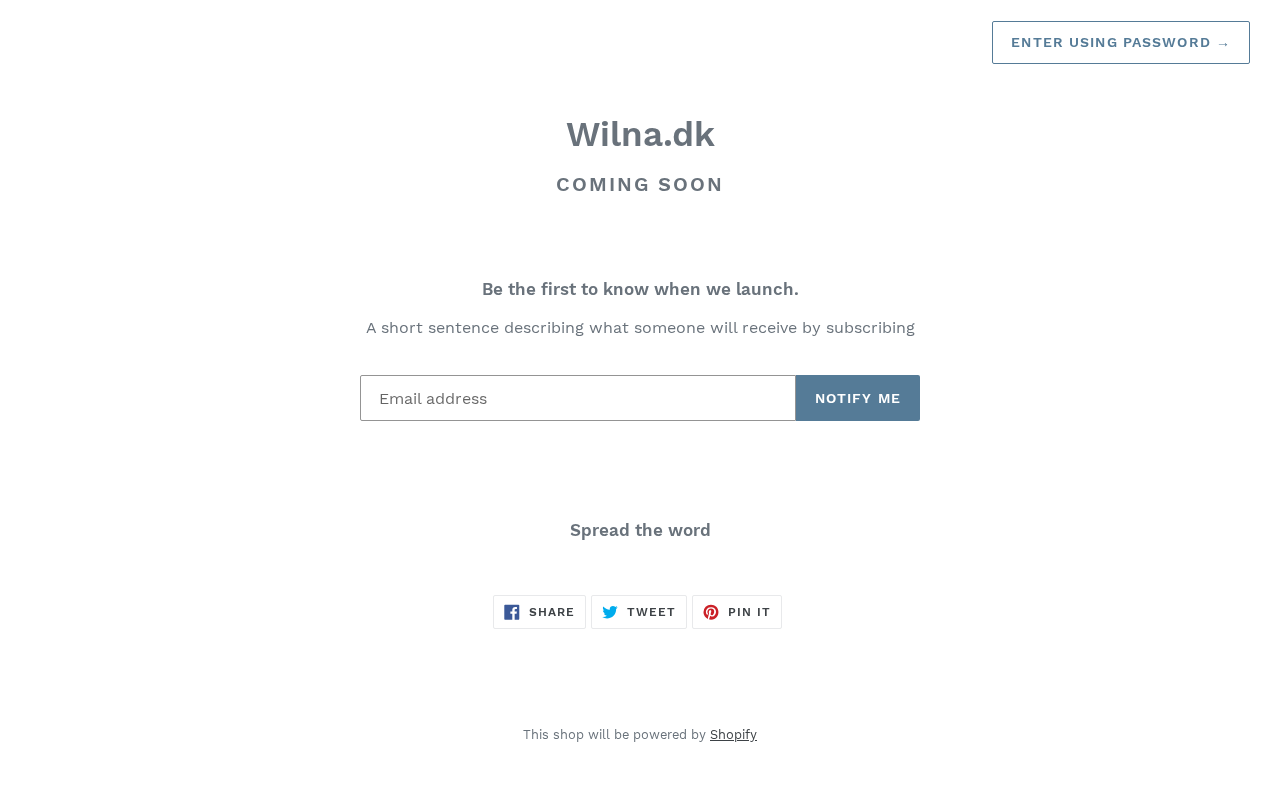Click the COMING SOON subheading
The image size is (1280, 800).
(640, 185)
